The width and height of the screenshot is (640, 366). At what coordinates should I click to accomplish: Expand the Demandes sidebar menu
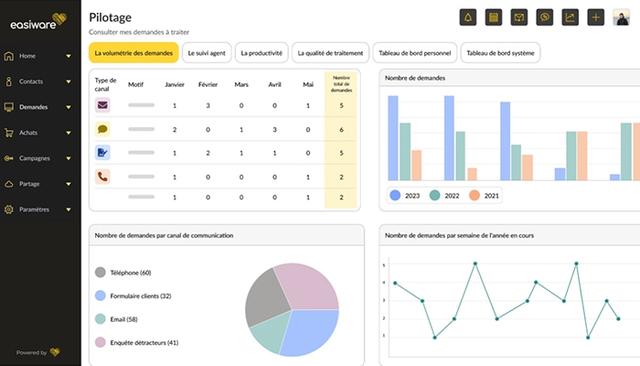point(69,107)
